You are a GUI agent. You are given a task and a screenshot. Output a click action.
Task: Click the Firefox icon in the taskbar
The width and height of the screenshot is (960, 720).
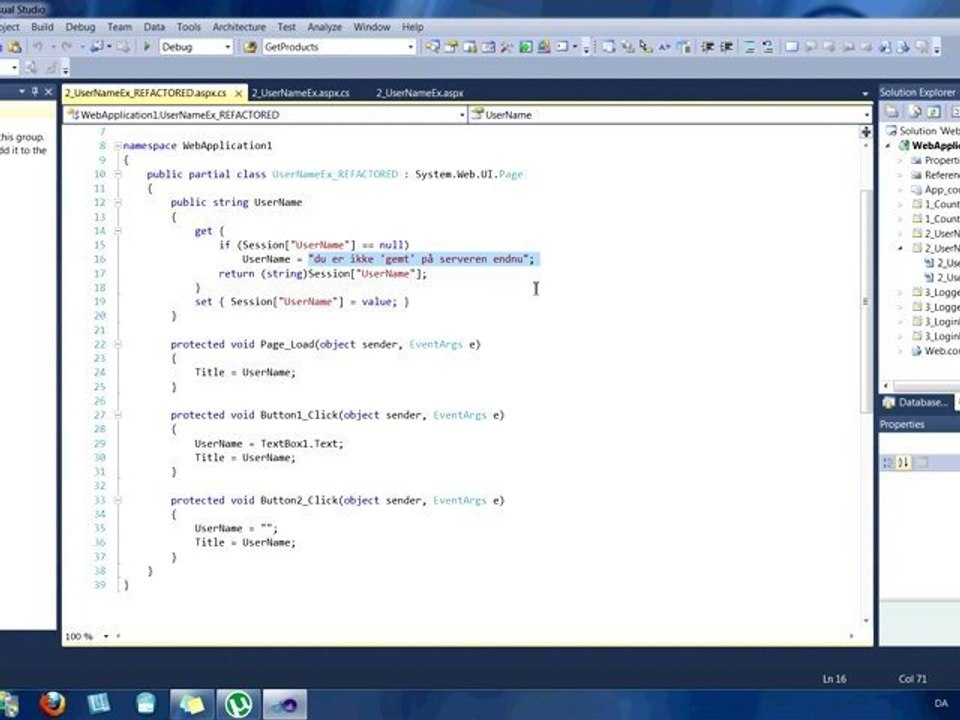52,704
